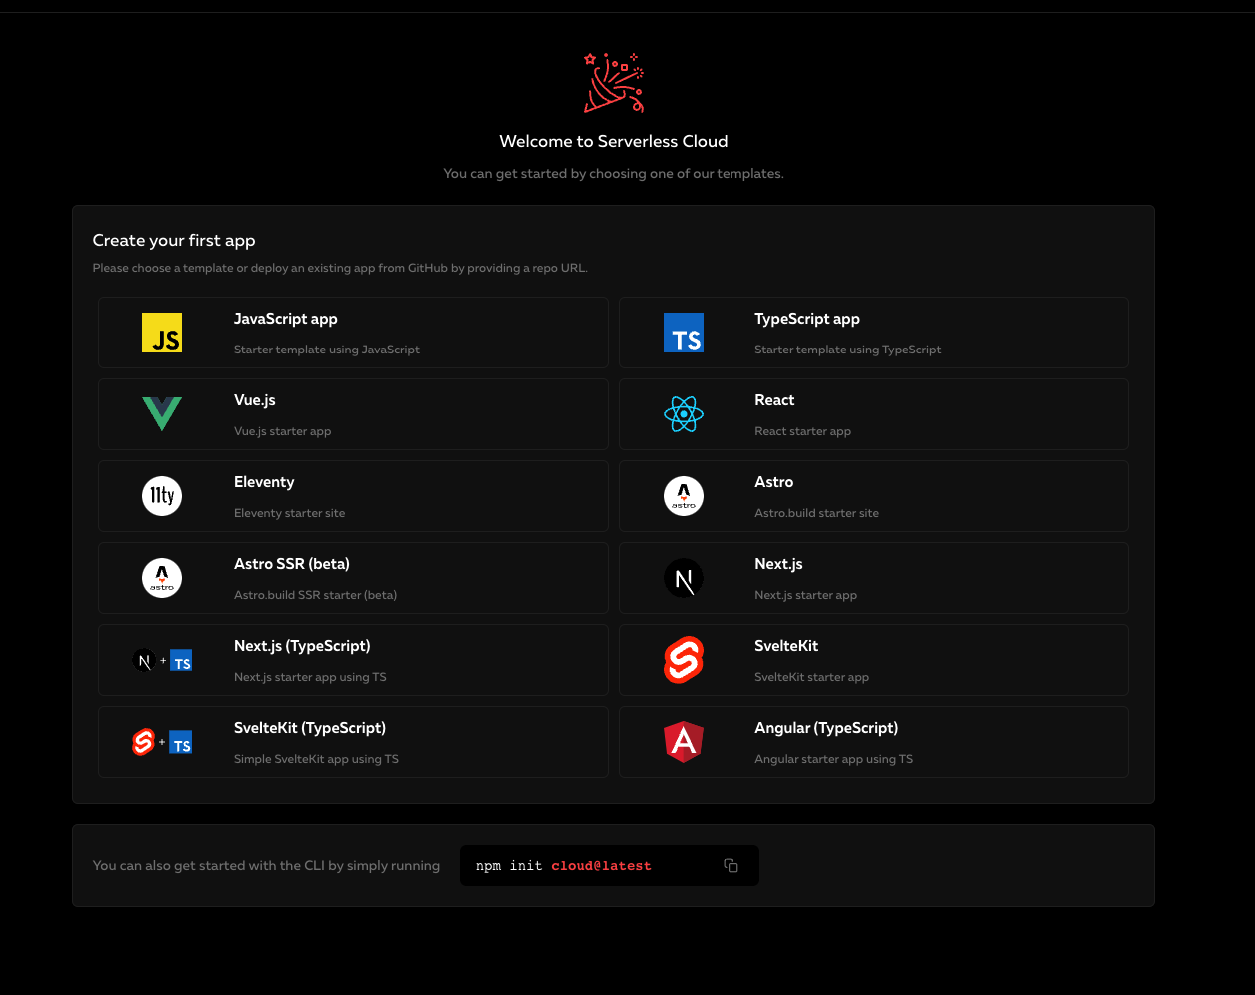
Task: Click the React atom logo icon
Action: tap(684, 413)
